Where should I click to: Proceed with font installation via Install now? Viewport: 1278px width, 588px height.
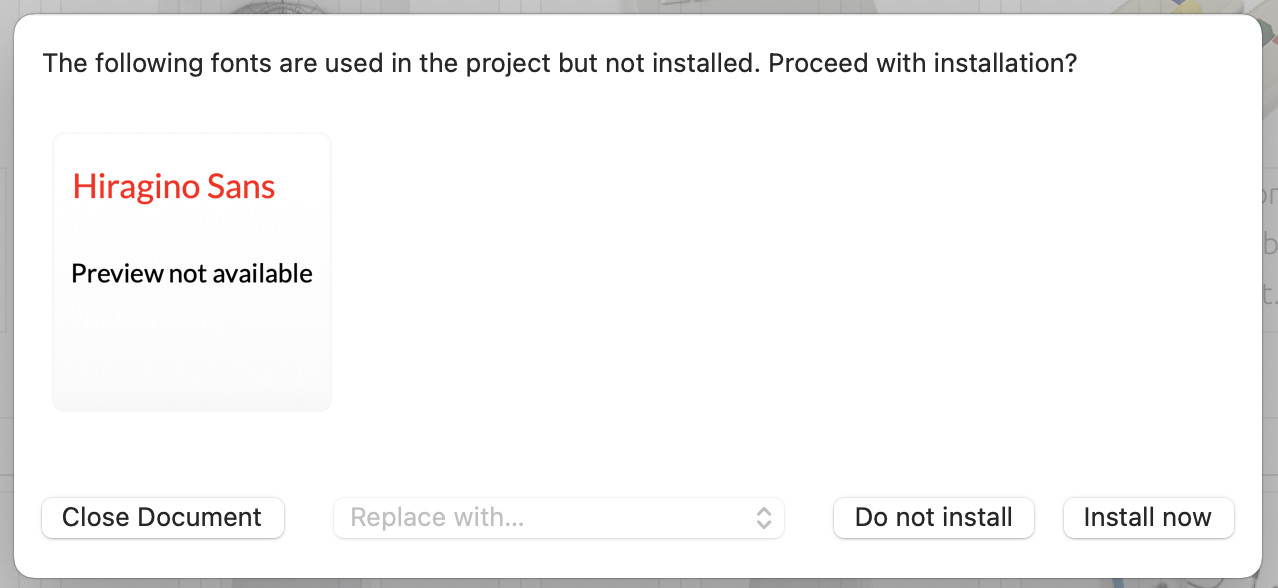coord(1148,518)
